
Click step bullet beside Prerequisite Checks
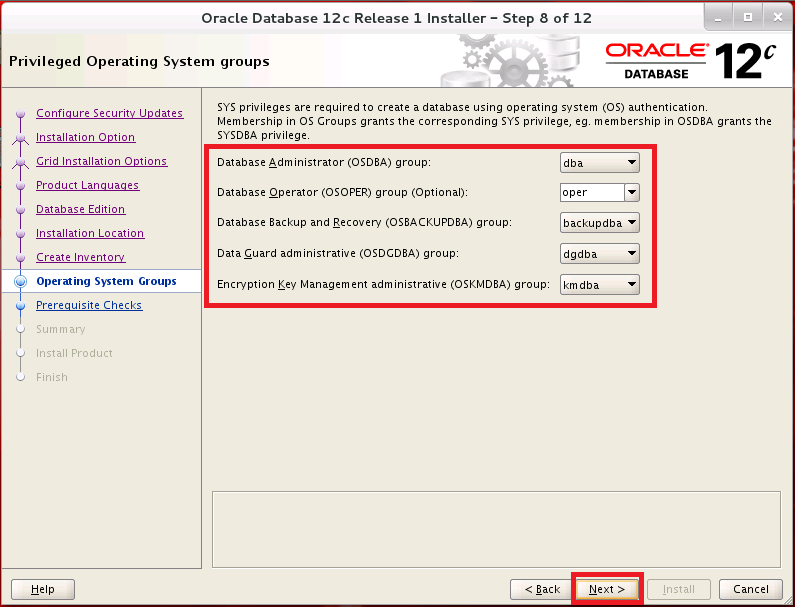[20, 306]
